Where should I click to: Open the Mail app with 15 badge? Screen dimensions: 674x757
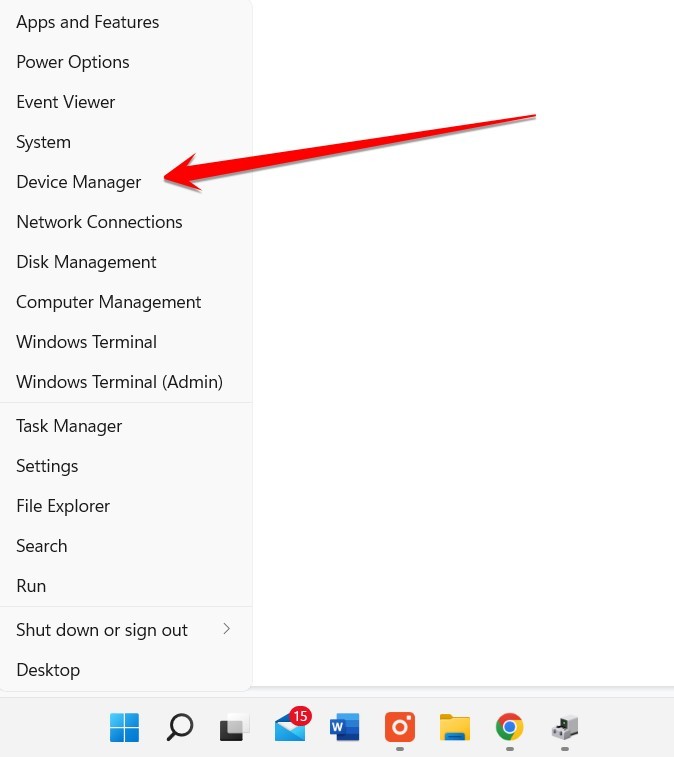coord(292,725)
